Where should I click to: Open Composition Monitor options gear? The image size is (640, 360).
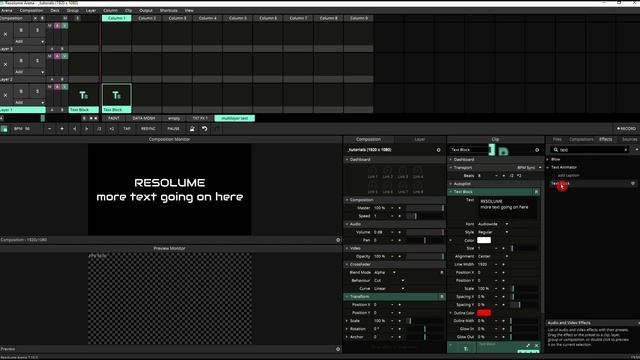338,240
